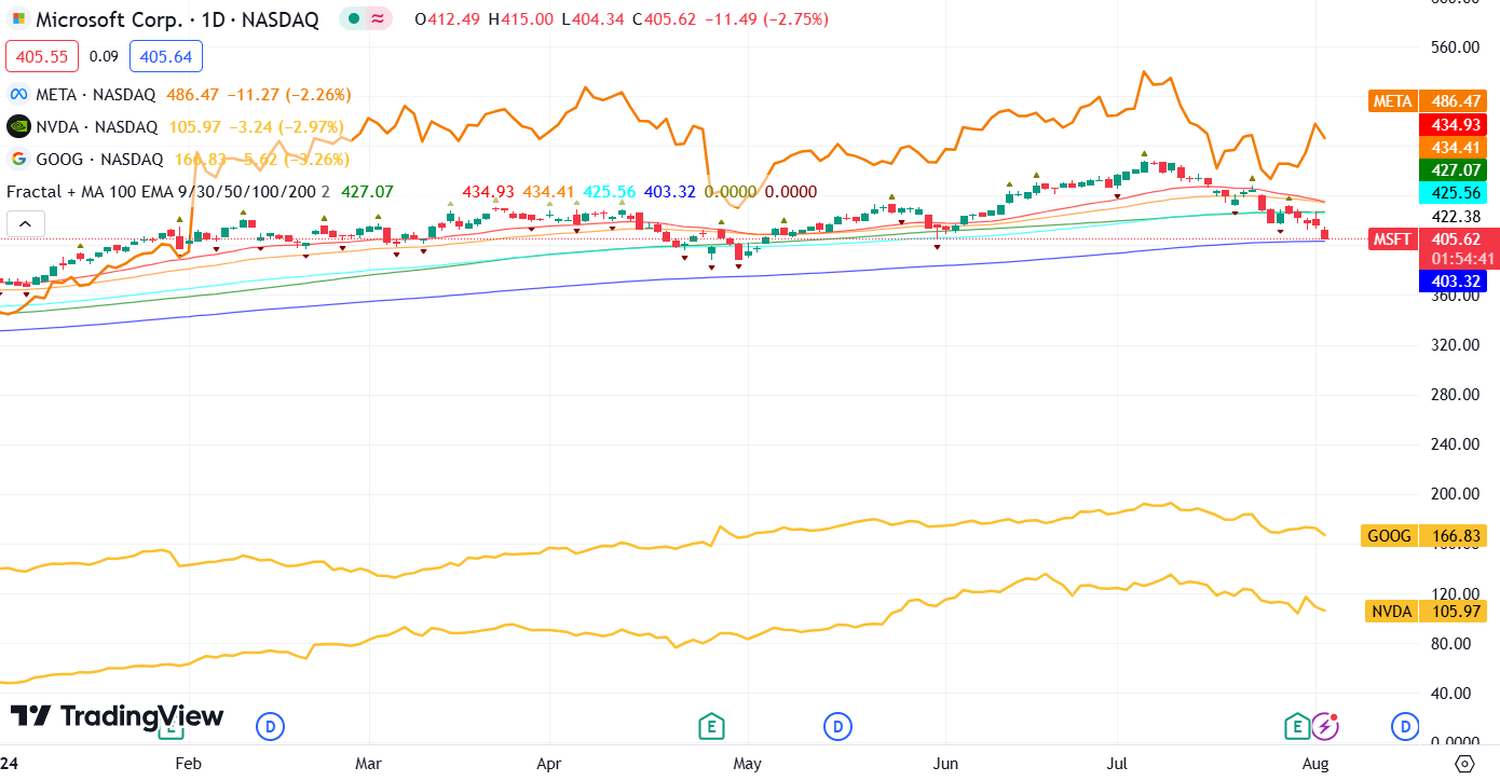Click the open value O412.49 in the header
This screenshot has width=1500, height=781.
click(449, 19)
